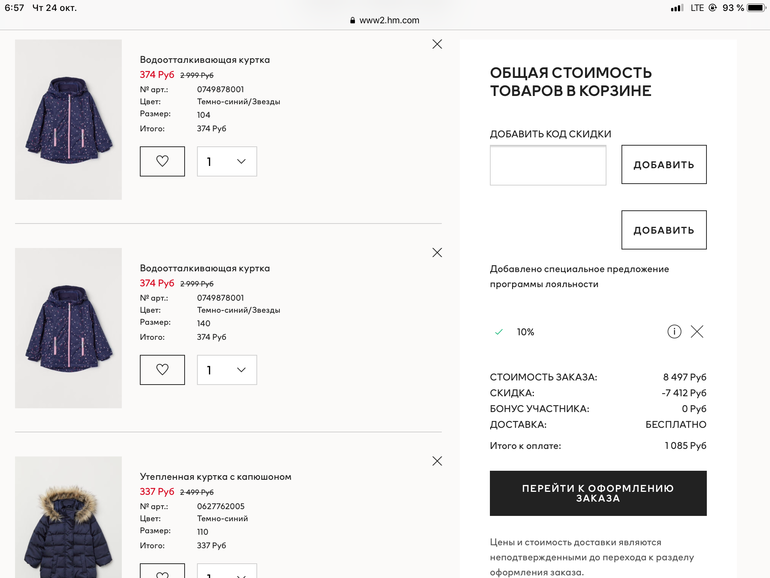This screenshot has width=770, height=578.
Task: Click the discount code input field
Action: 548,165
